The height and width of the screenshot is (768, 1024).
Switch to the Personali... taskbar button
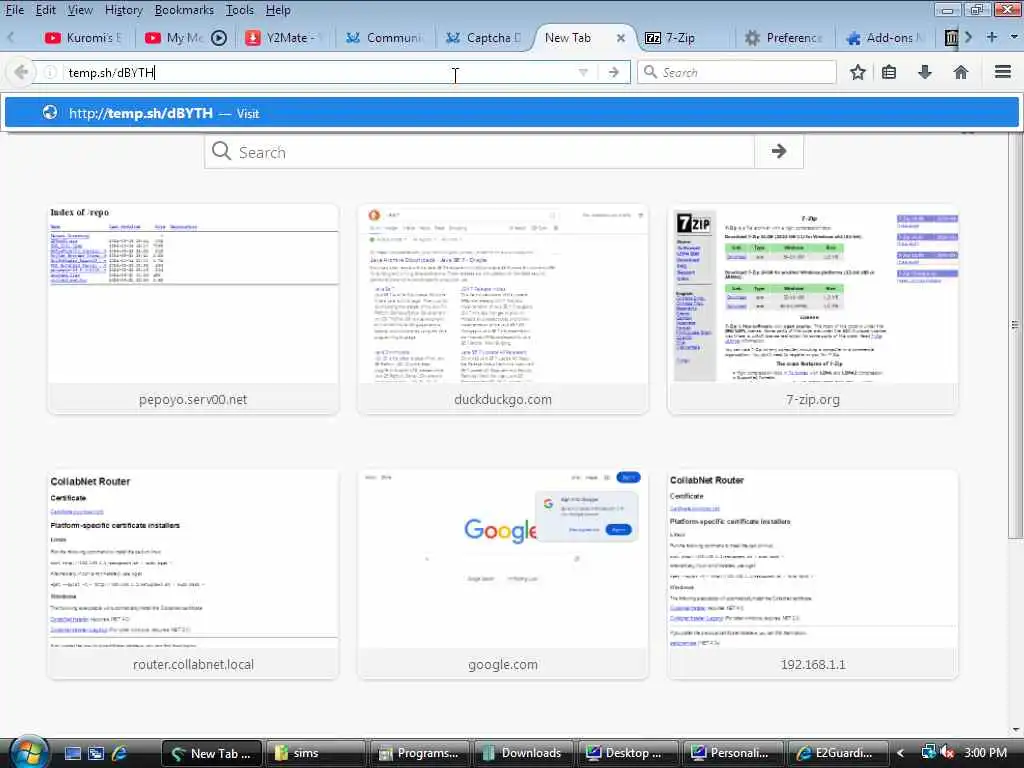pos(733,753)
